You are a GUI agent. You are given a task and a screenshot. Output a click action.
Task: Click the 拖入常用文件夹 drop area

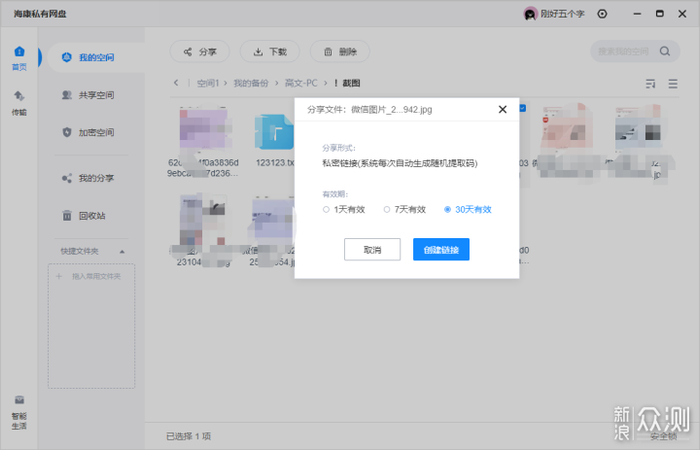click(x=92, y=326)
